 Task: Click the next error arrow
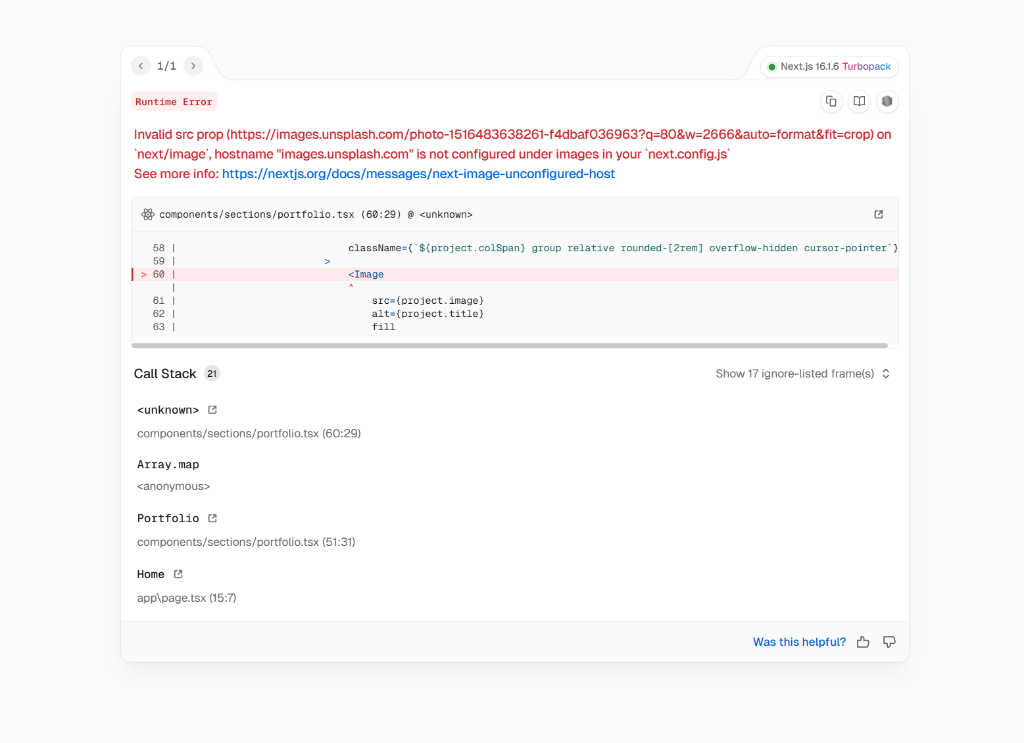(x=193, y=66)
